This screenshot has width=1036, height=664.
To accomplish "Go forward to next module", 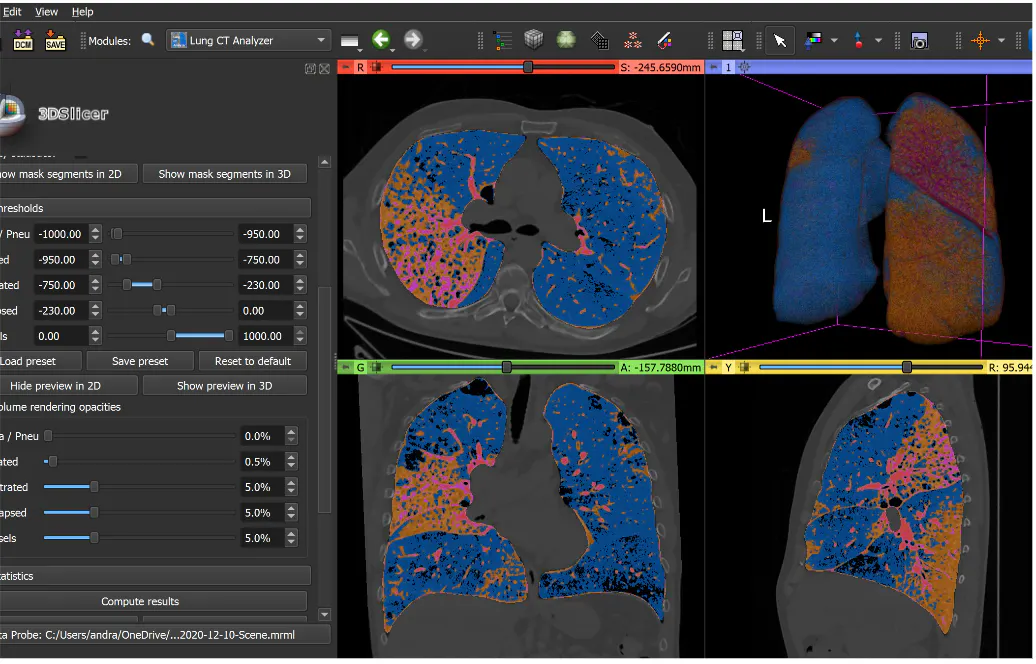I will 413,40.
